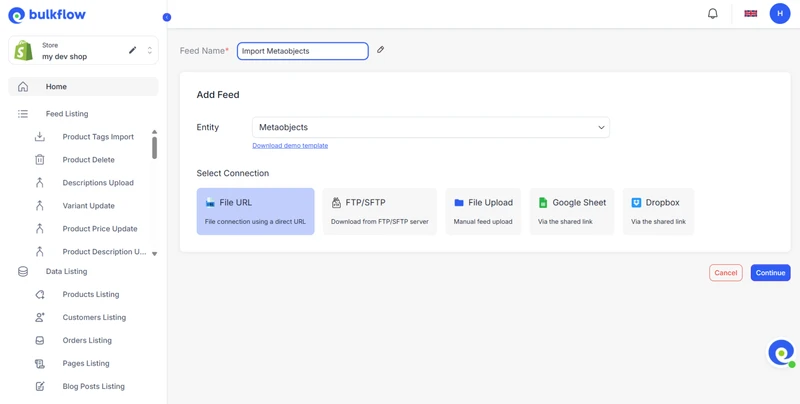Go to Orders Listing
This screenshot has height=404, width=800.
click(87, 340)
